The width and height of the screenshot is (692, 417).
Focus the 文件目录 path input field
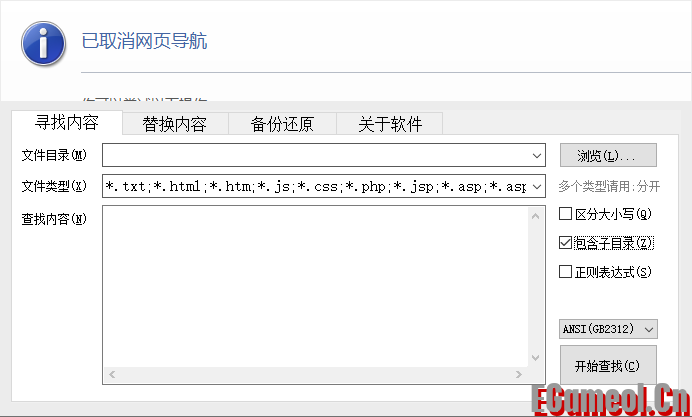pos(315,155)
